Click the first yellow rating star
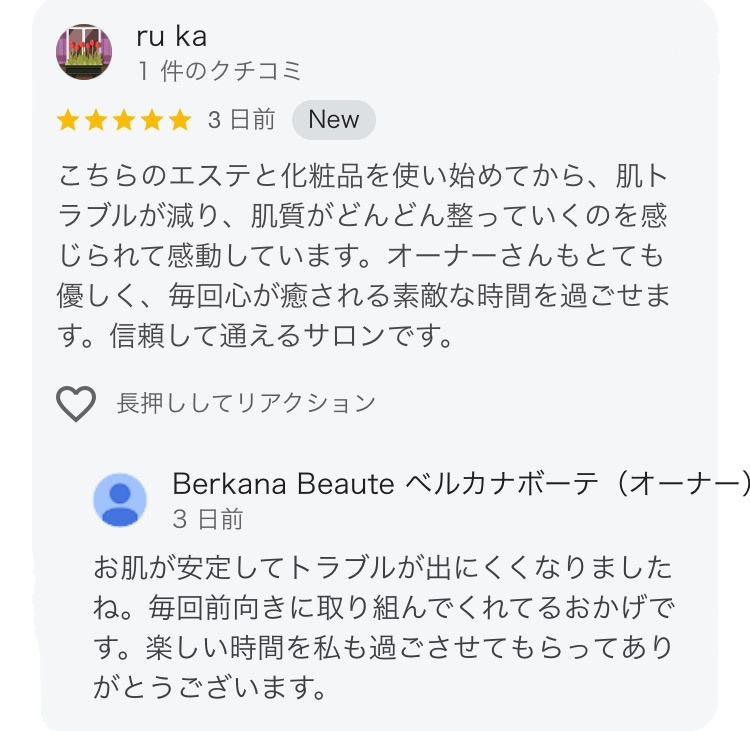 coord(68,121)
